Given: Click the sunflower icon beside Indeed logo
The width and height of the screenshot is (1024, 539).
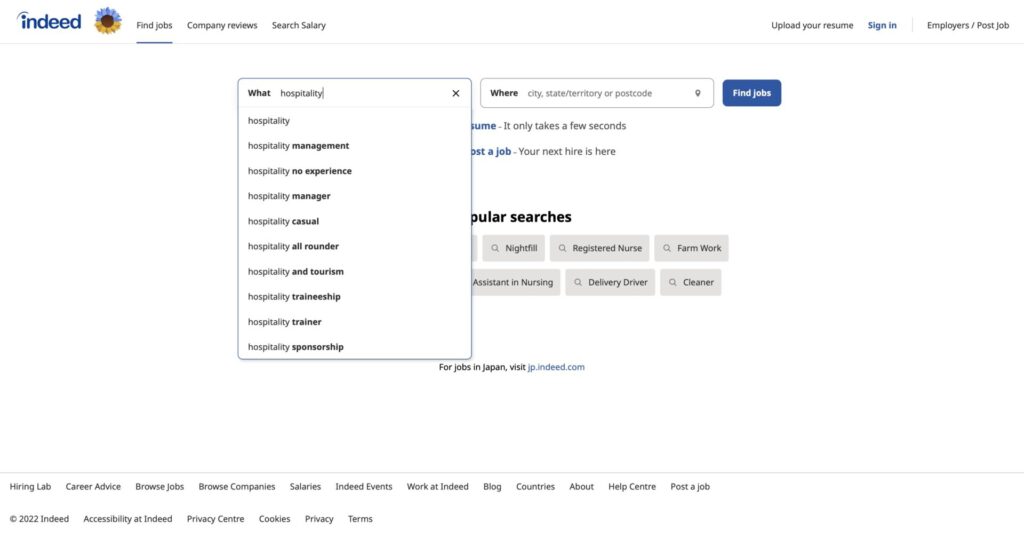Looking at the screenshot, I should [108, 21].
